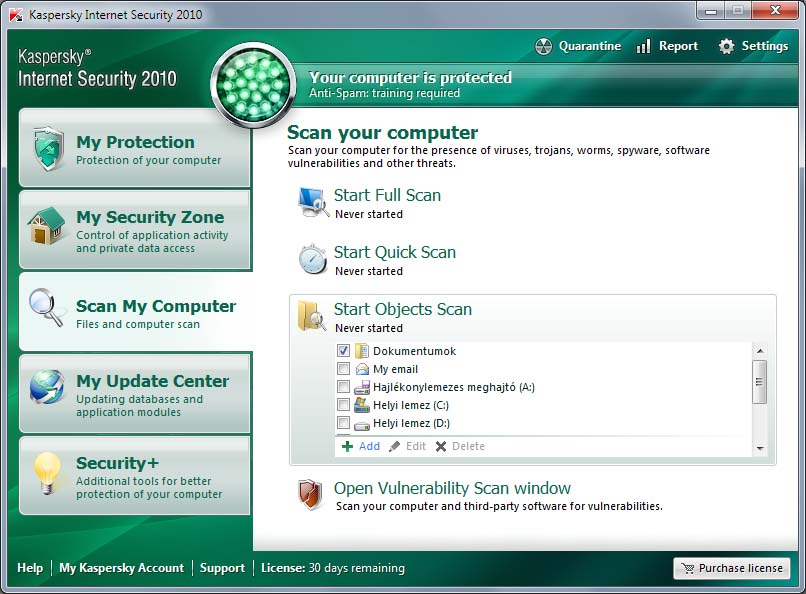Open the My Update Center section

[135, 394]
